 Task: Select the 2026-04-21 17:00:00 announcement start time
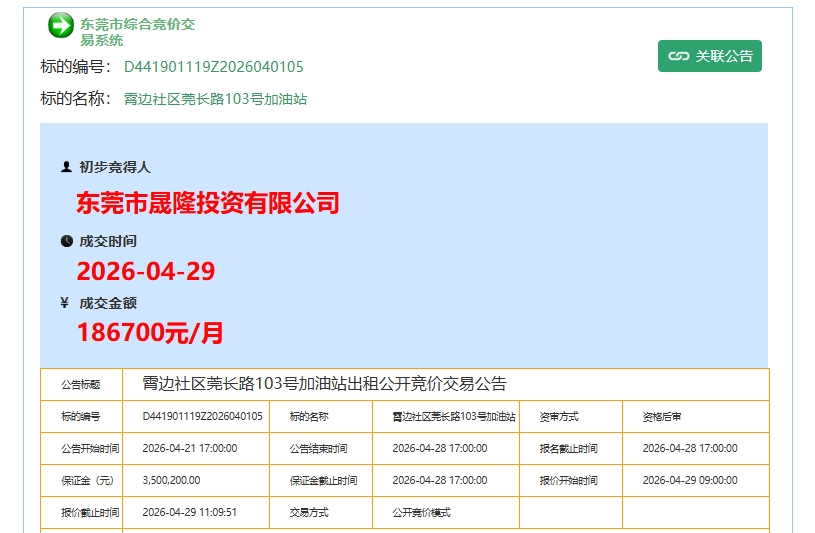tap(190, 448)
